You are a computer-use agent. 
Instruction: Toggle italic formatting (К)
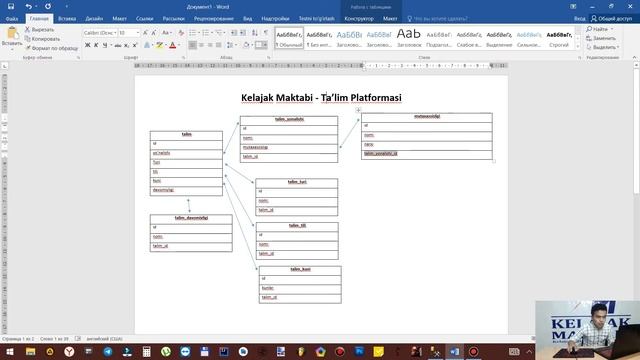click(x=96, y=45)
